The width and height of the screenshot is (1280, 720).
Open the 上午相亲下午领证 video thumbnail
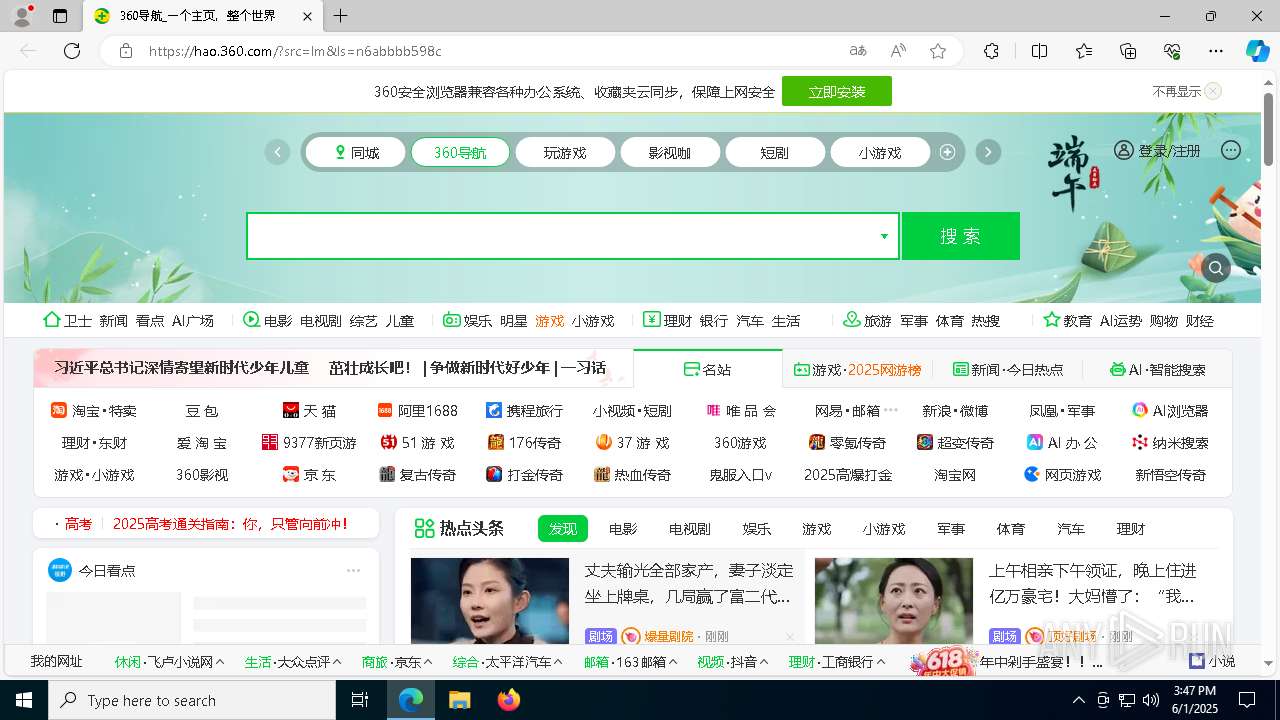coord(894,601)
